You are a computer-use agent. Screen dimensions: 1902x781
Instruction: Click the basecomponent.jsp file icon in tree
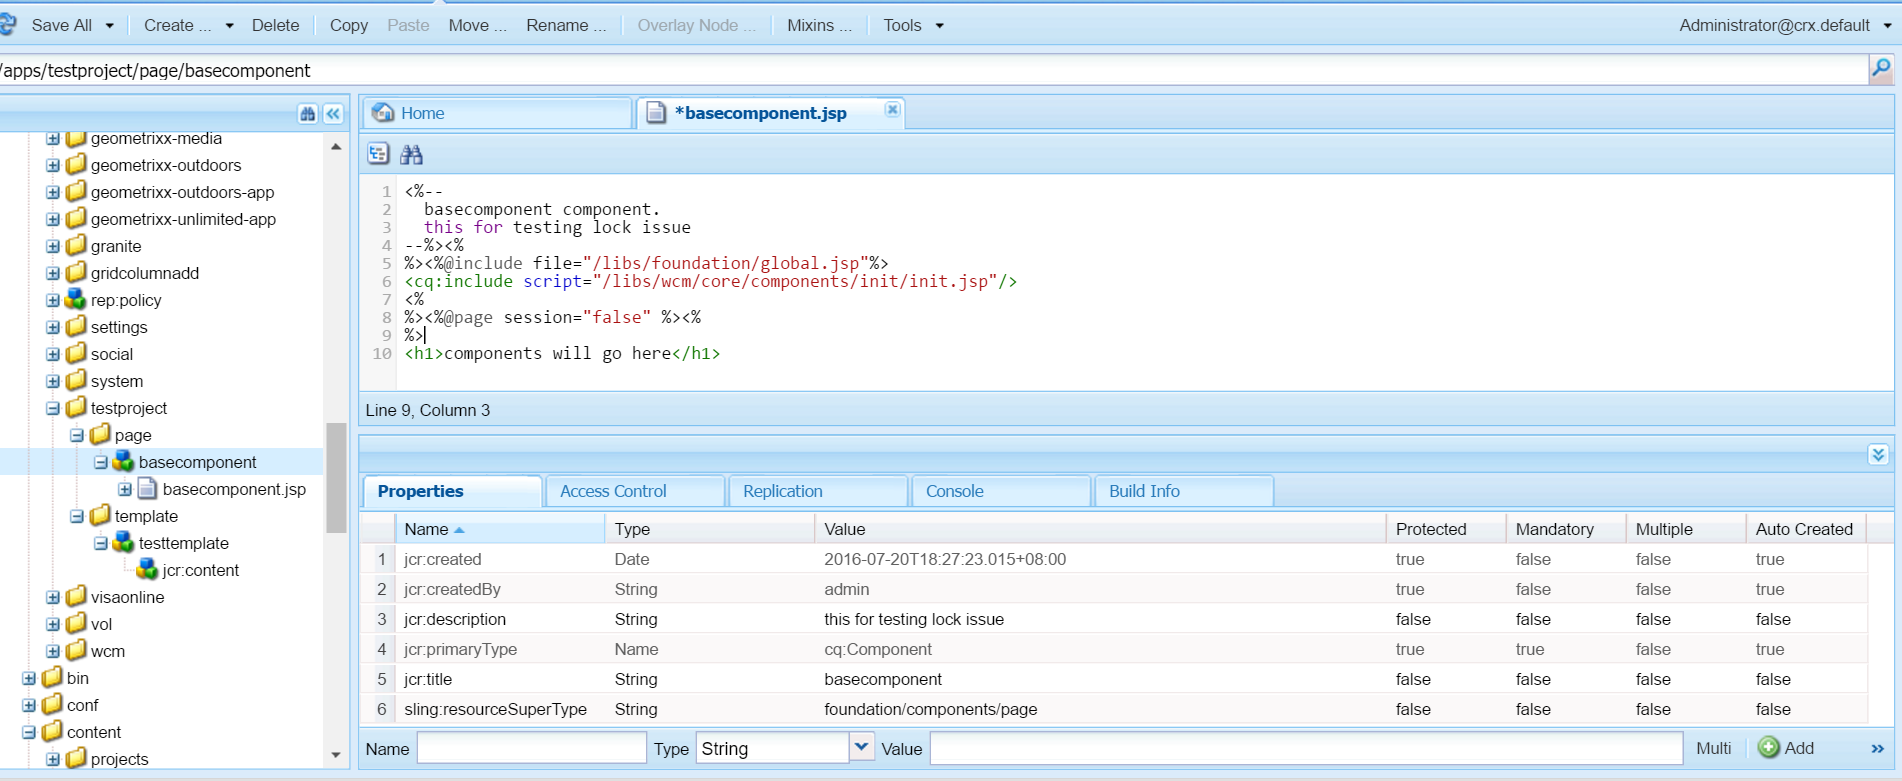(148, 488)
